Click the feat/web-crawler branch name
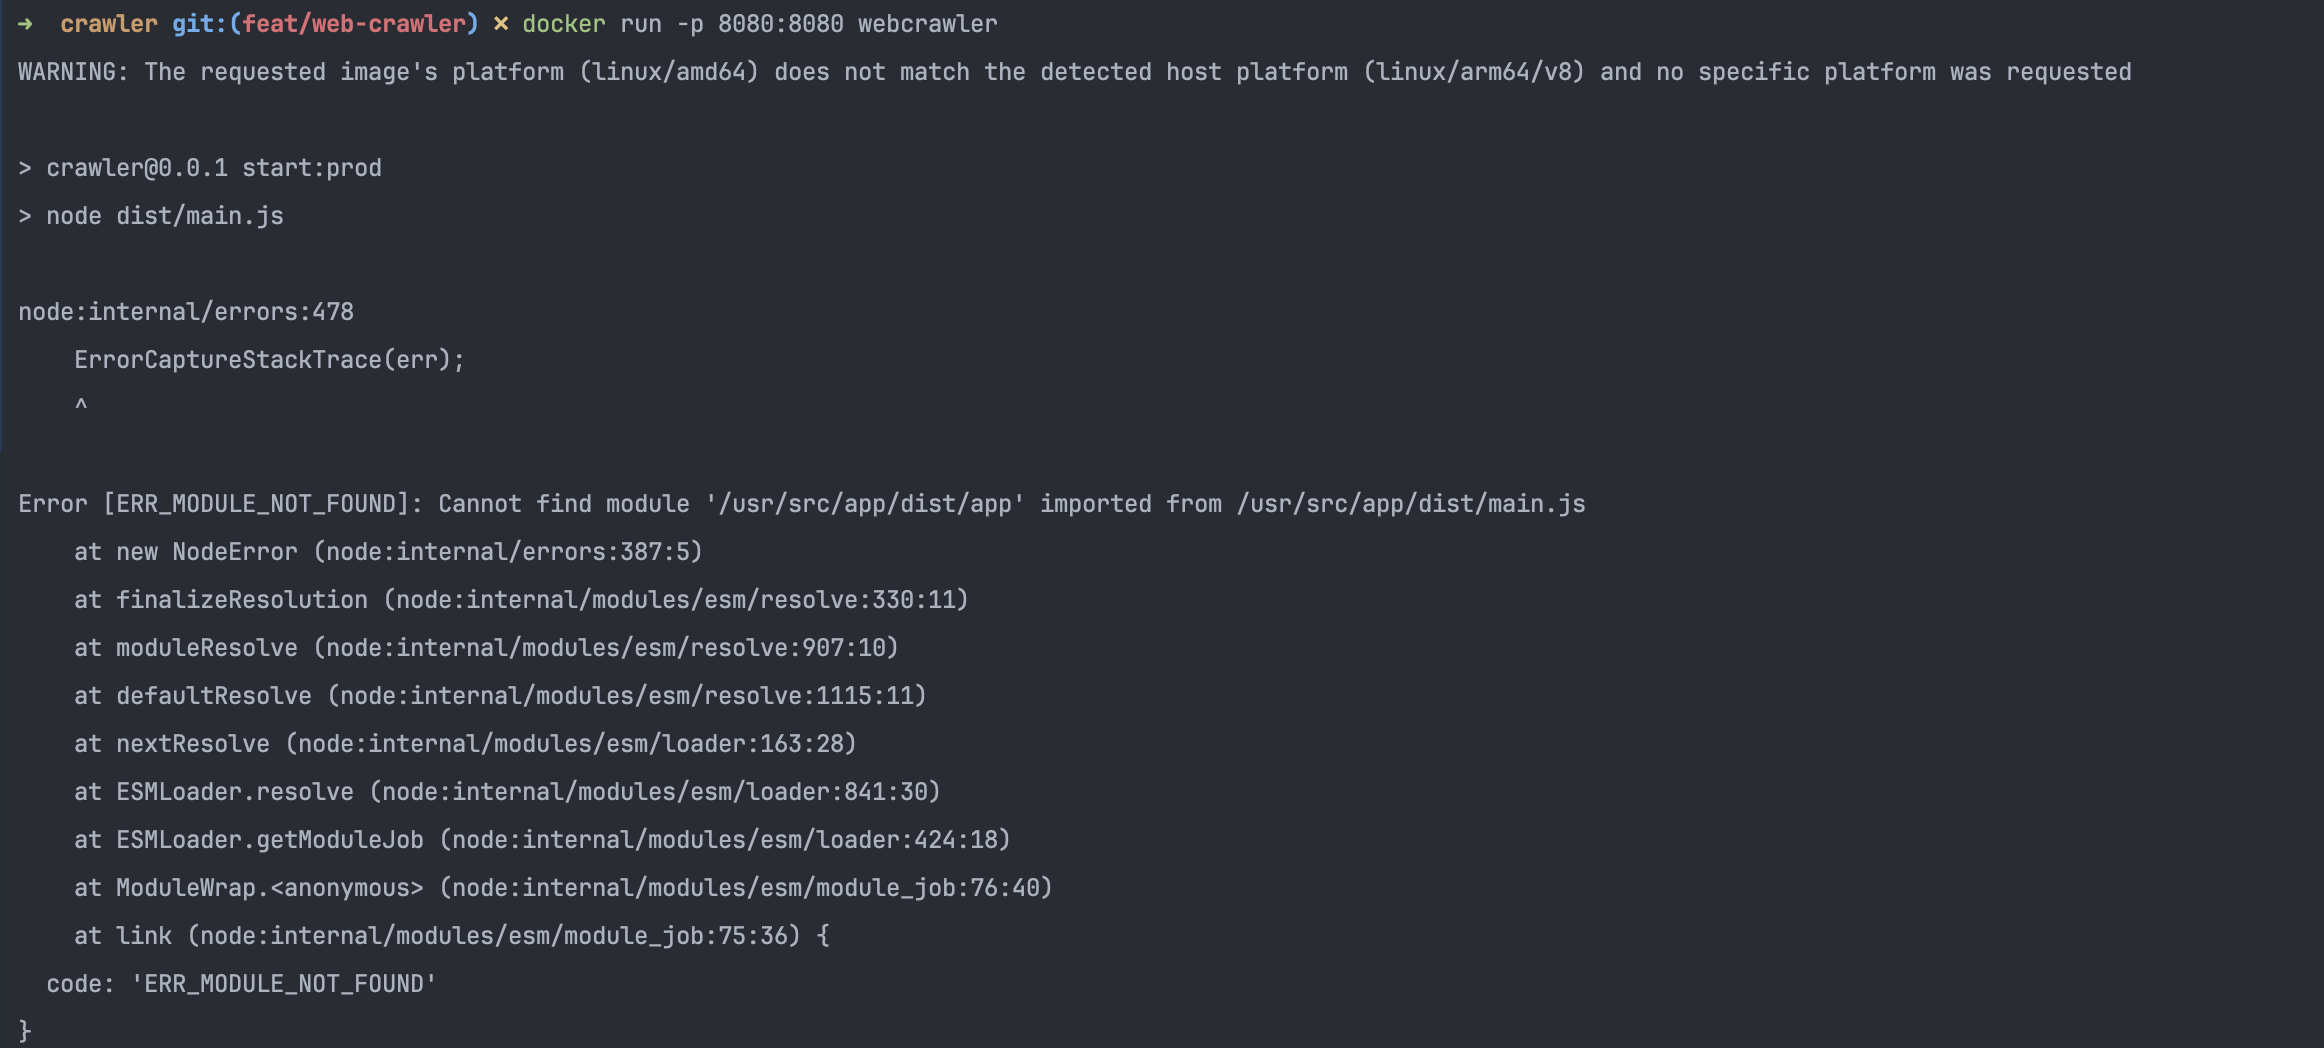2324x1048 pixels. 354,24
